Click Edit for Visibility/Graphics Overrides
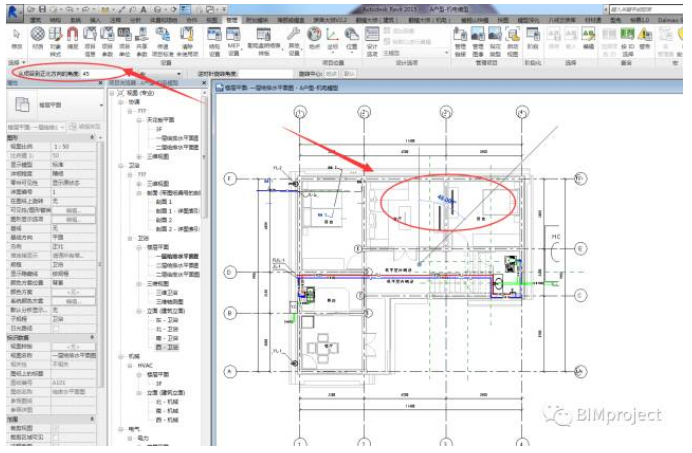Image resolution: width=692 pixels, height=453 pixels. coord(73,210)
